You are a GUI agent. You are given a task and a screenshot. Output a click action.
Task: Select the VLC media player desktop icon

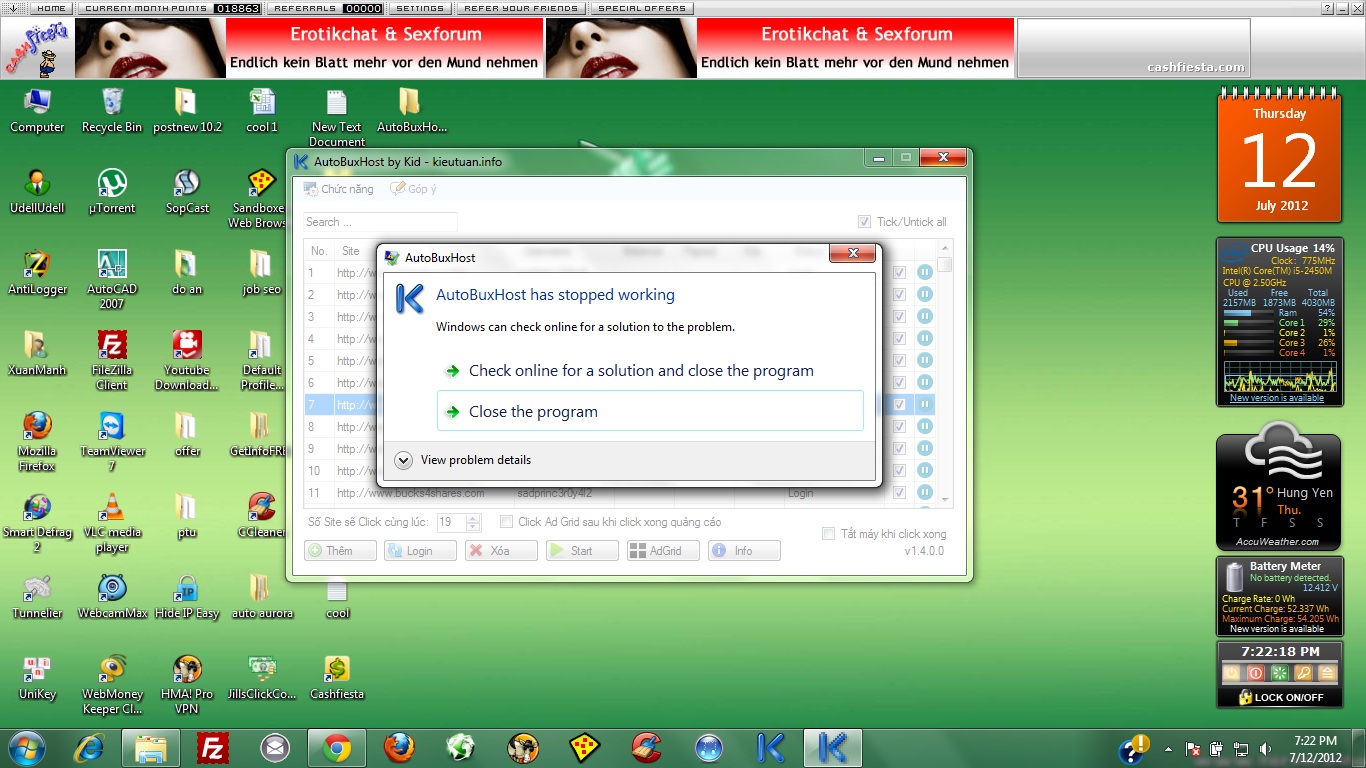(x=112, y=522)
